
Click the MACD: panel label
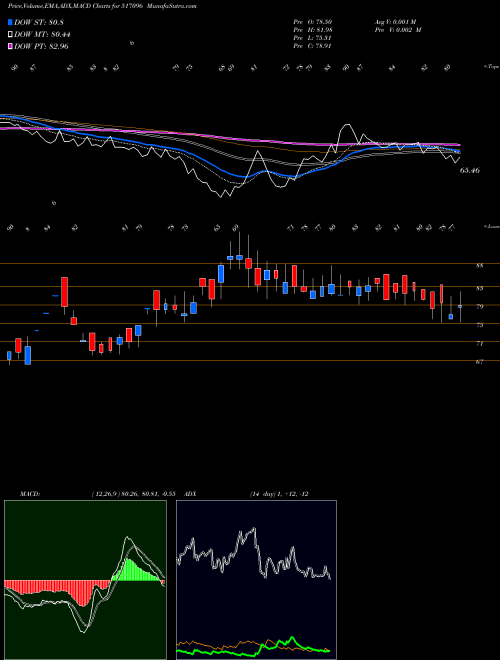29,494
